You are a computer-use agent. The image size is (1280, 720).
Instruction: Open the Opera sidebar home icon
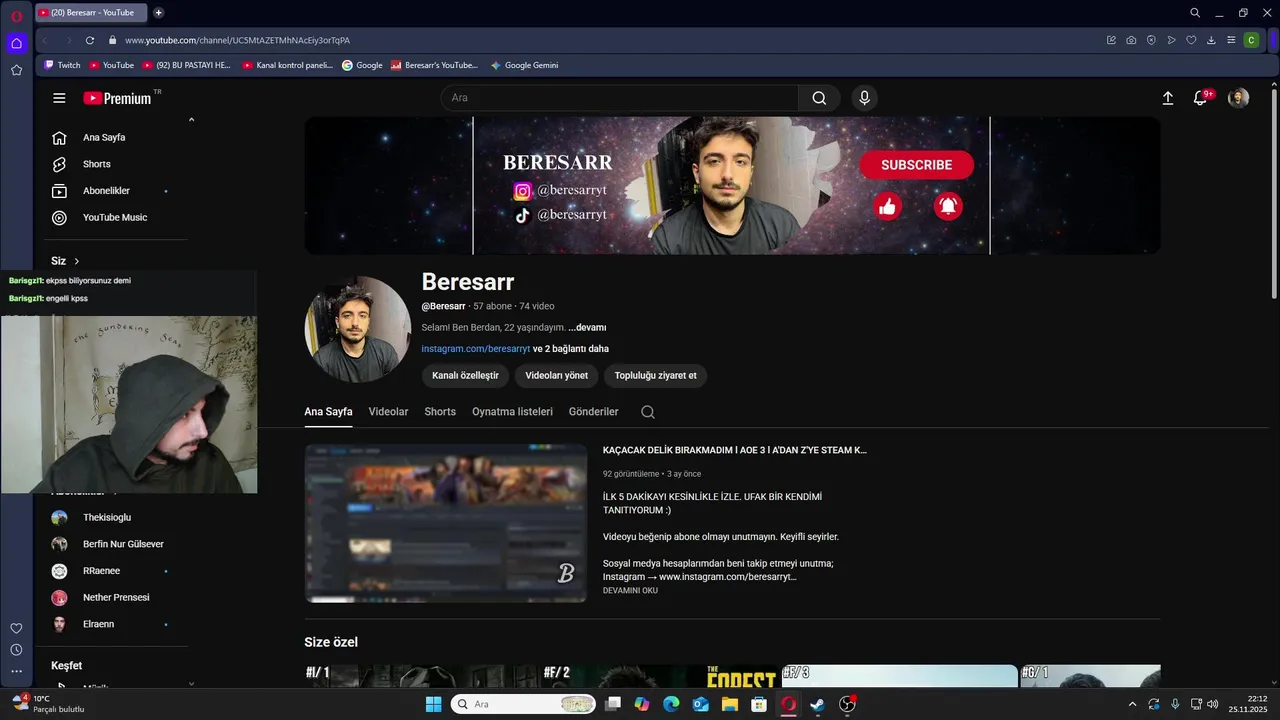pos(16,43)
